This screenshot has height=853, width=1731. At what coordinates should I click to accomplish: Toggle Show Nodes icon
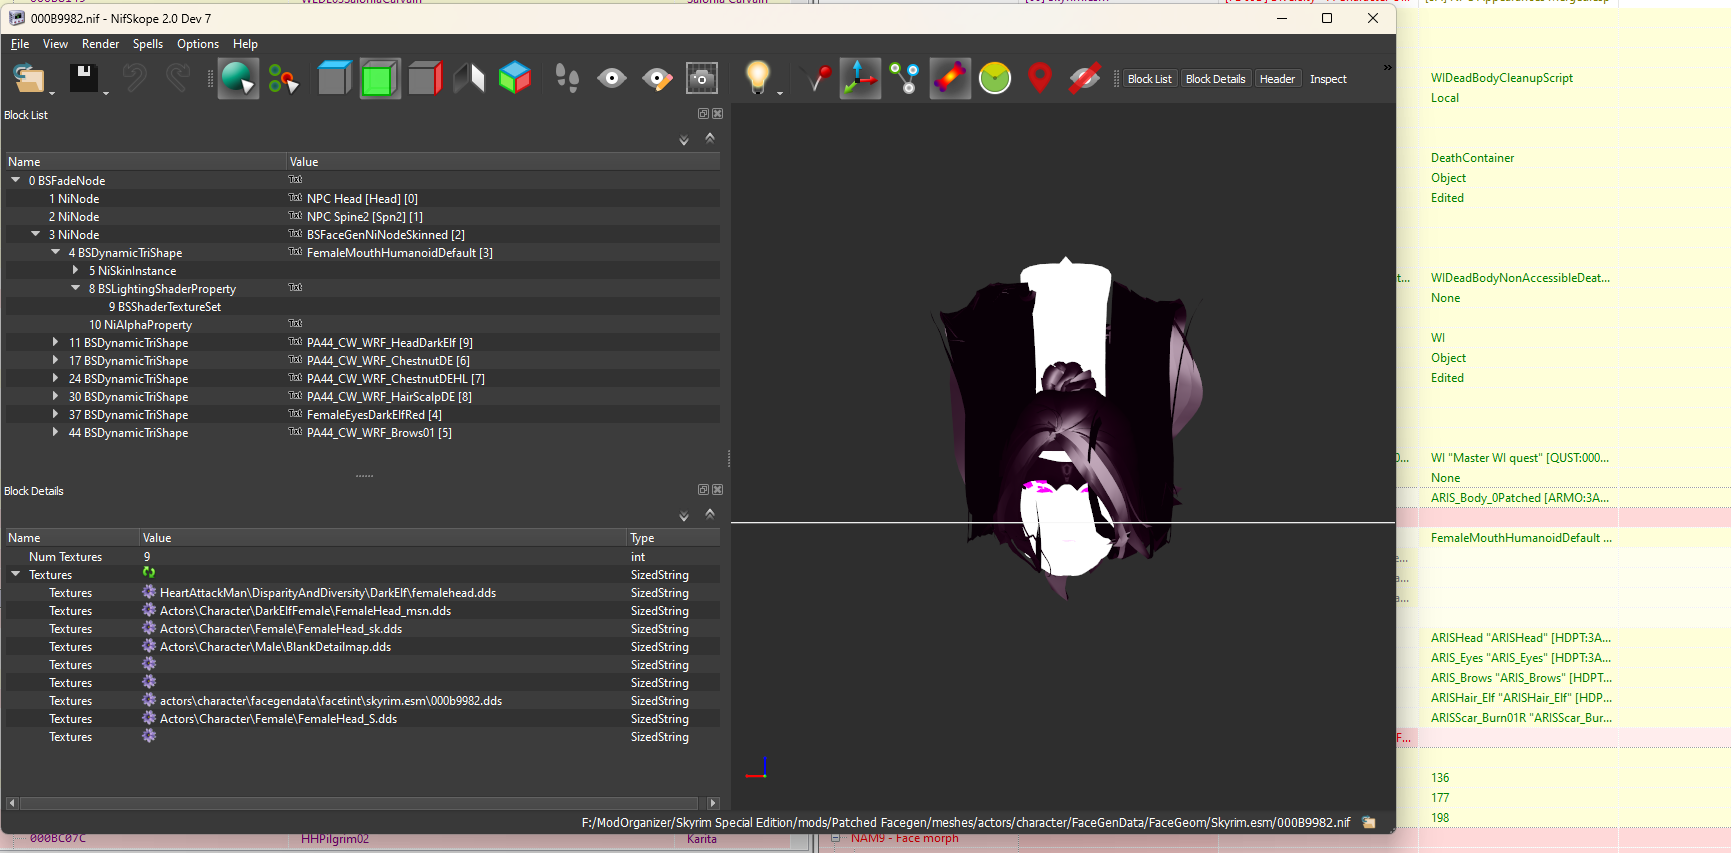click(905, 78)
